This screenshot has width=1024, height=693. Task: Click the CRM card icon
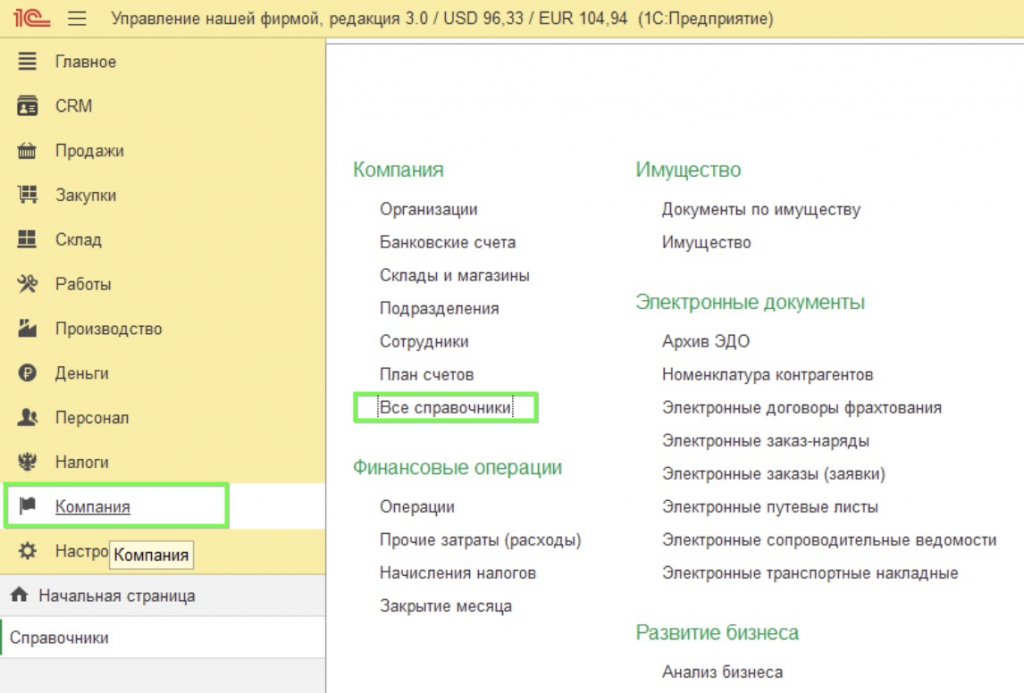(27, 105)
